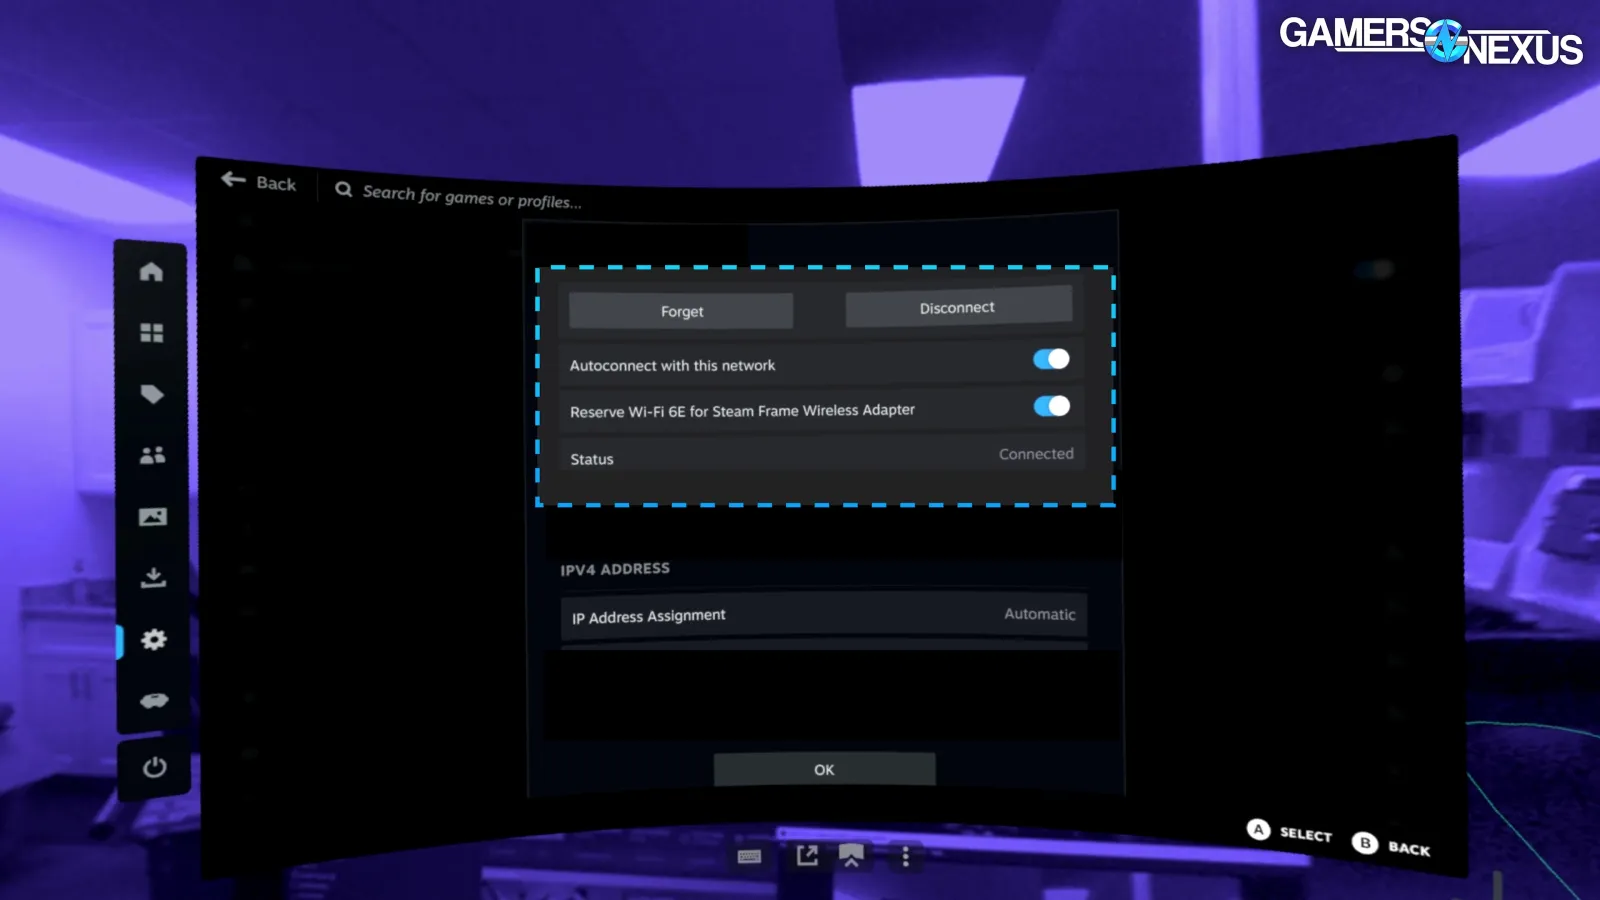Click the pop-out share icon in bottom bar
Viewport: 1600px width, 900px height.
[x=806, y=856]
